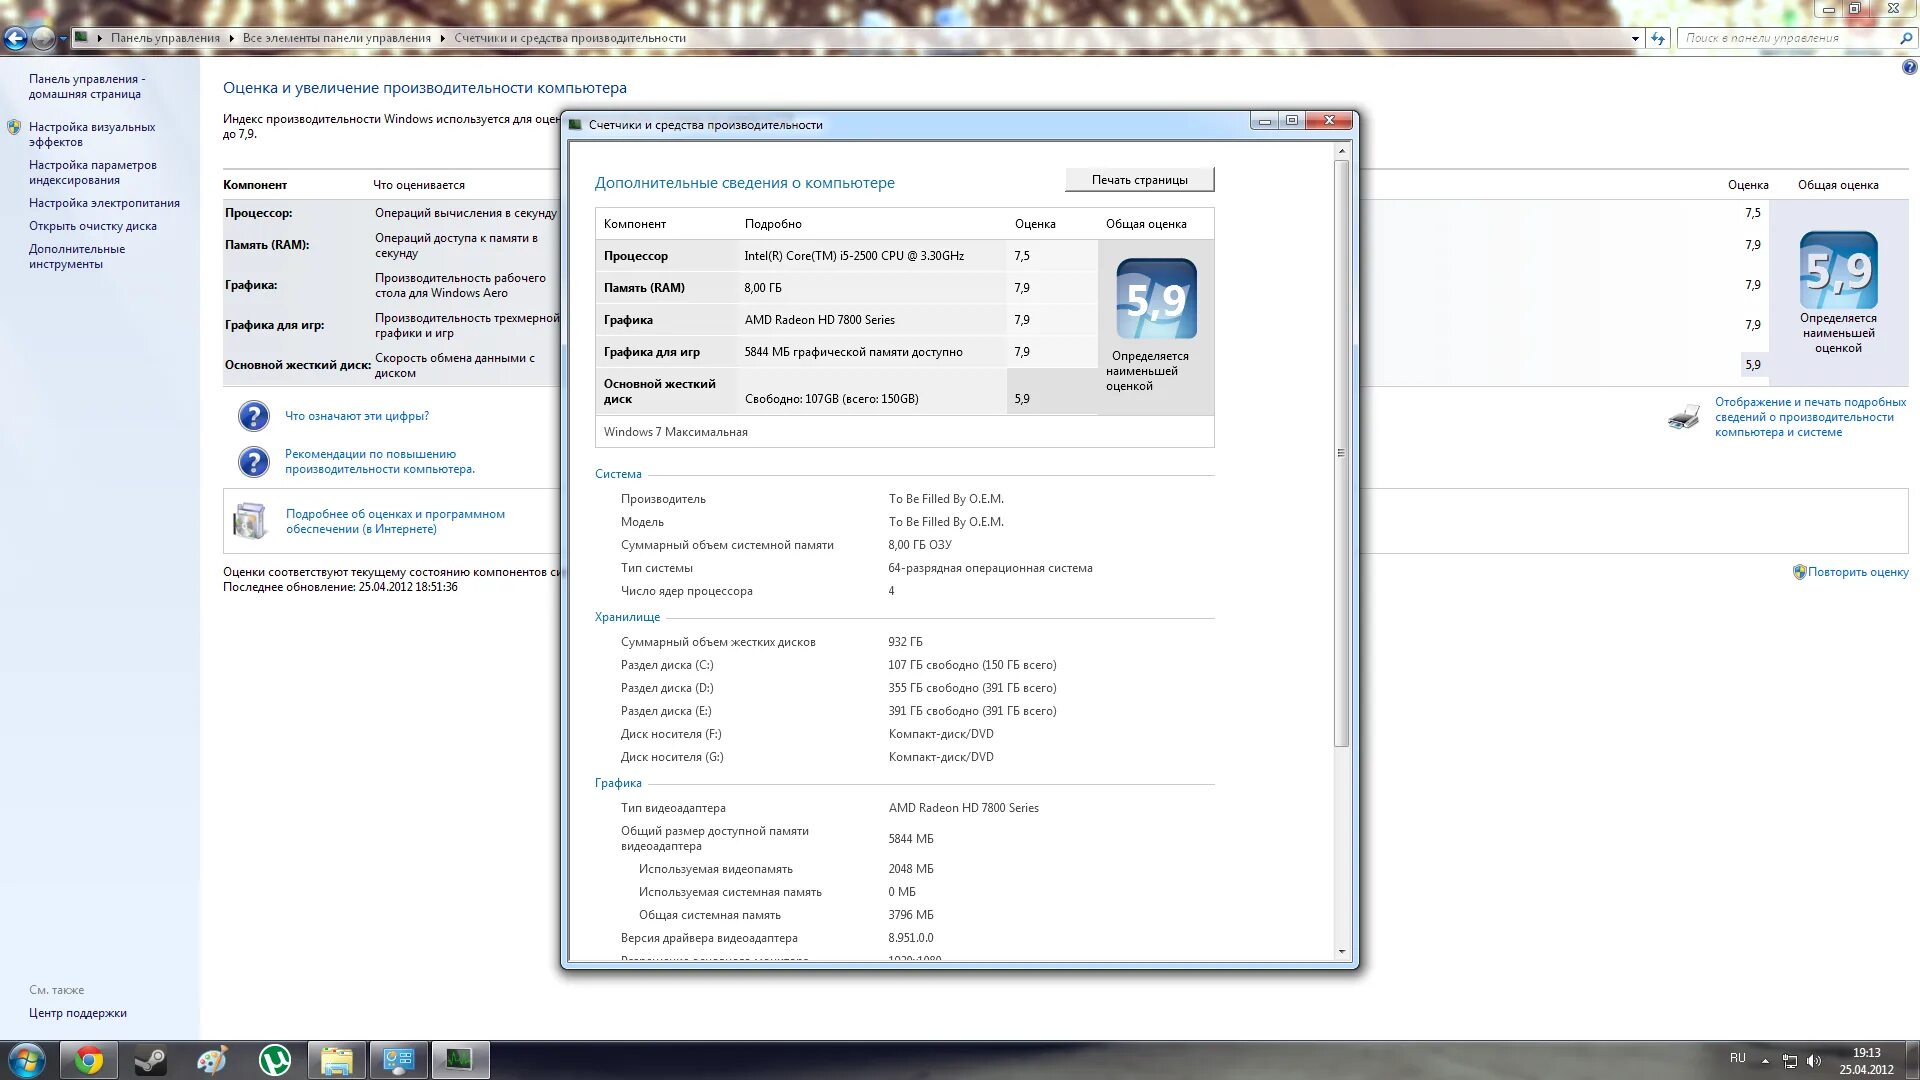Open Steam from taskbar
Image resolution: width=1920 pixels, height=1080 pixels.
point(151,1060)
